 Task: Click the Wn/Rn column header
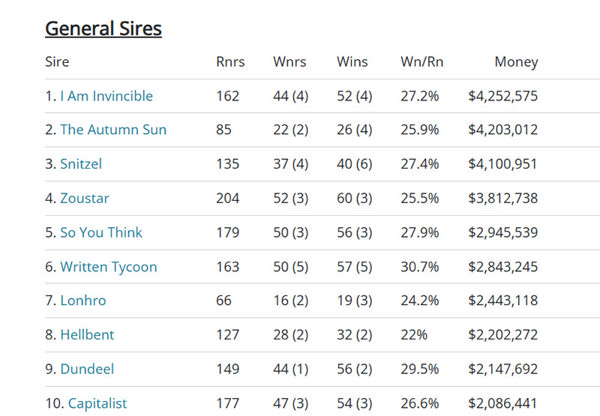tap(424, 62)
